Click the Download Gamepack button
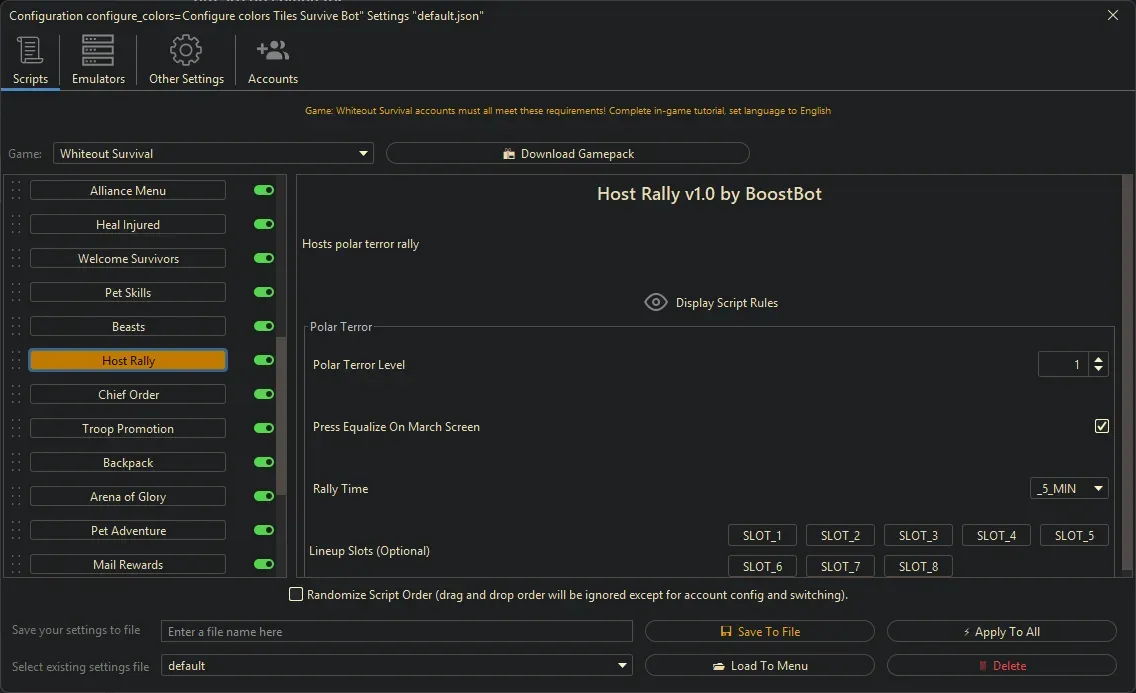This screenshot has width=1136, height=693. point(567,154)
